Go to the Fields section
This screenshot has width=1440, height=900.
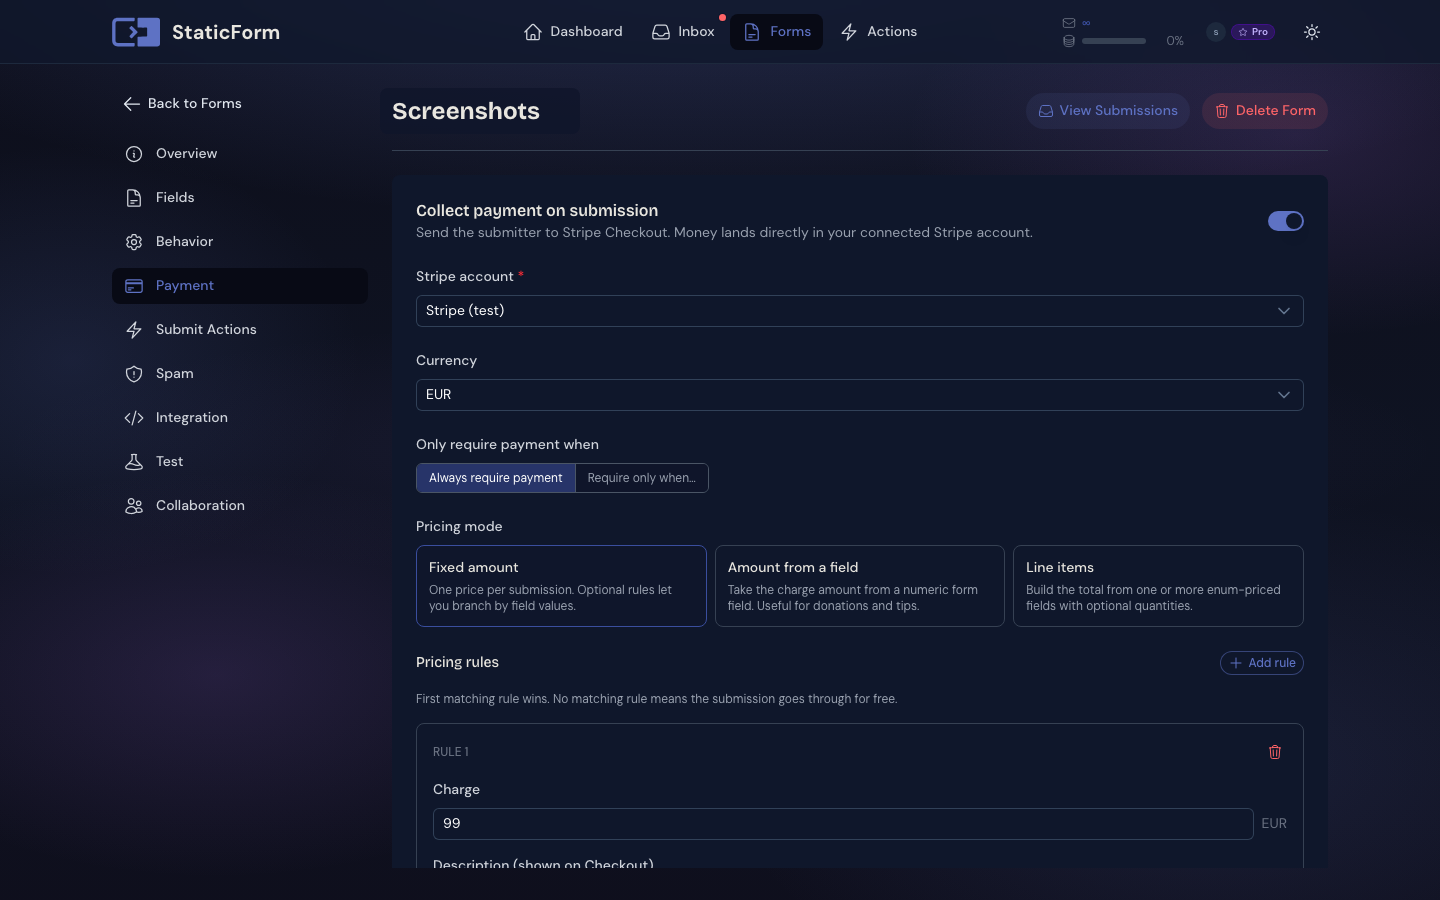[240, 198]
